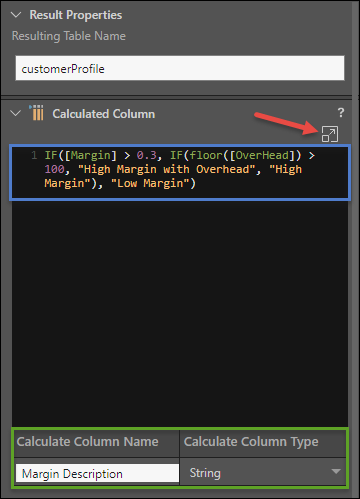Click the Calculate Column Type header

tap(251, 442)
